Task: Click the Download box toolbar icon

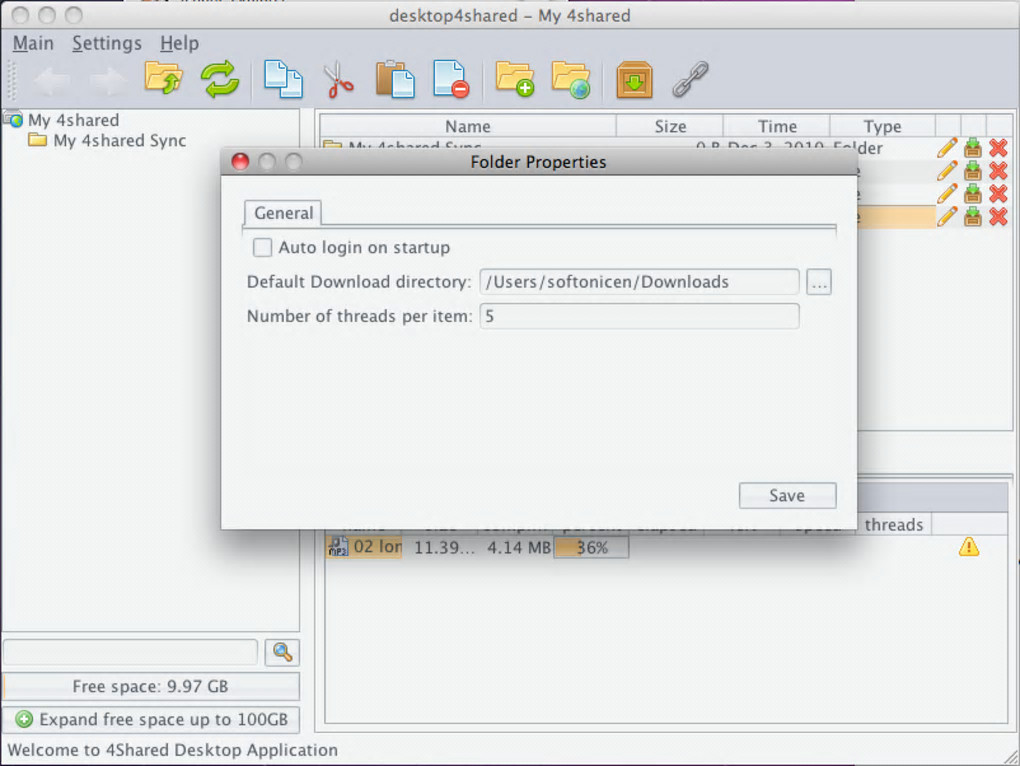Action: pyautogui.click(x=634, y=79)
